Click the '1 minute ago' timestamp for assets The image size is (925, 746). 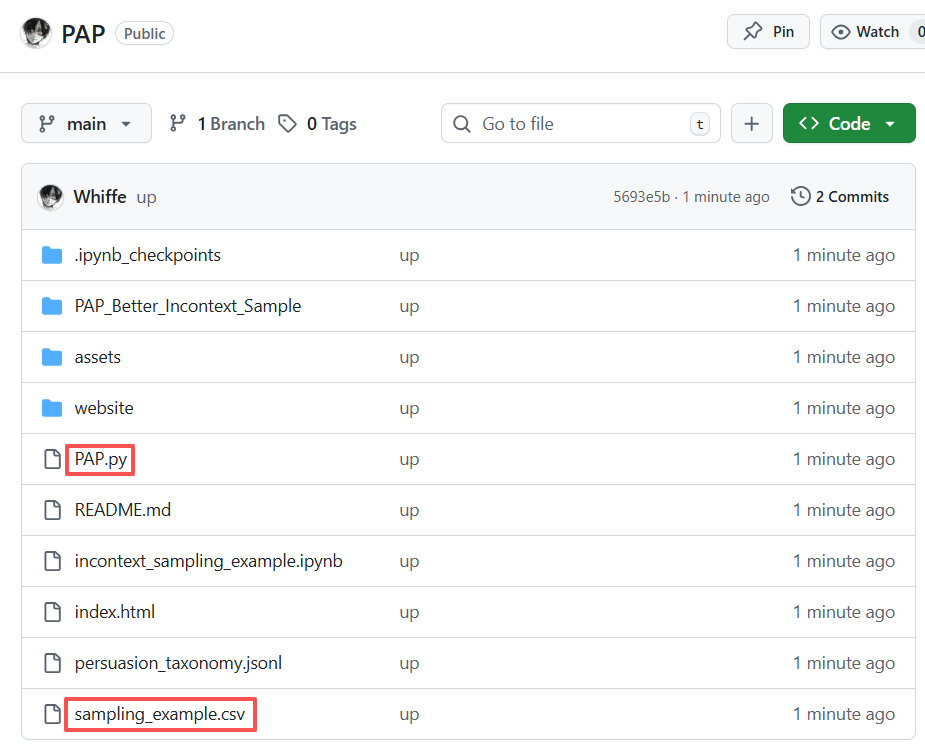[844, 357]
